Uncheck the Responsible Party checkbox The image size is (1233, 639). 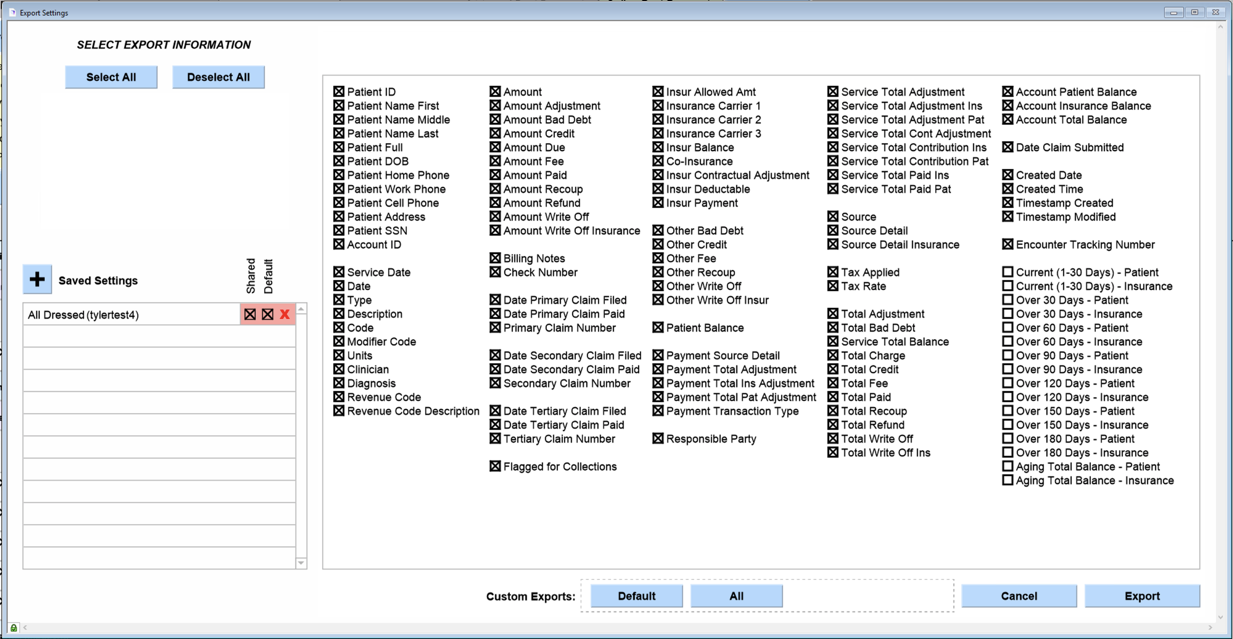point(658,439)
